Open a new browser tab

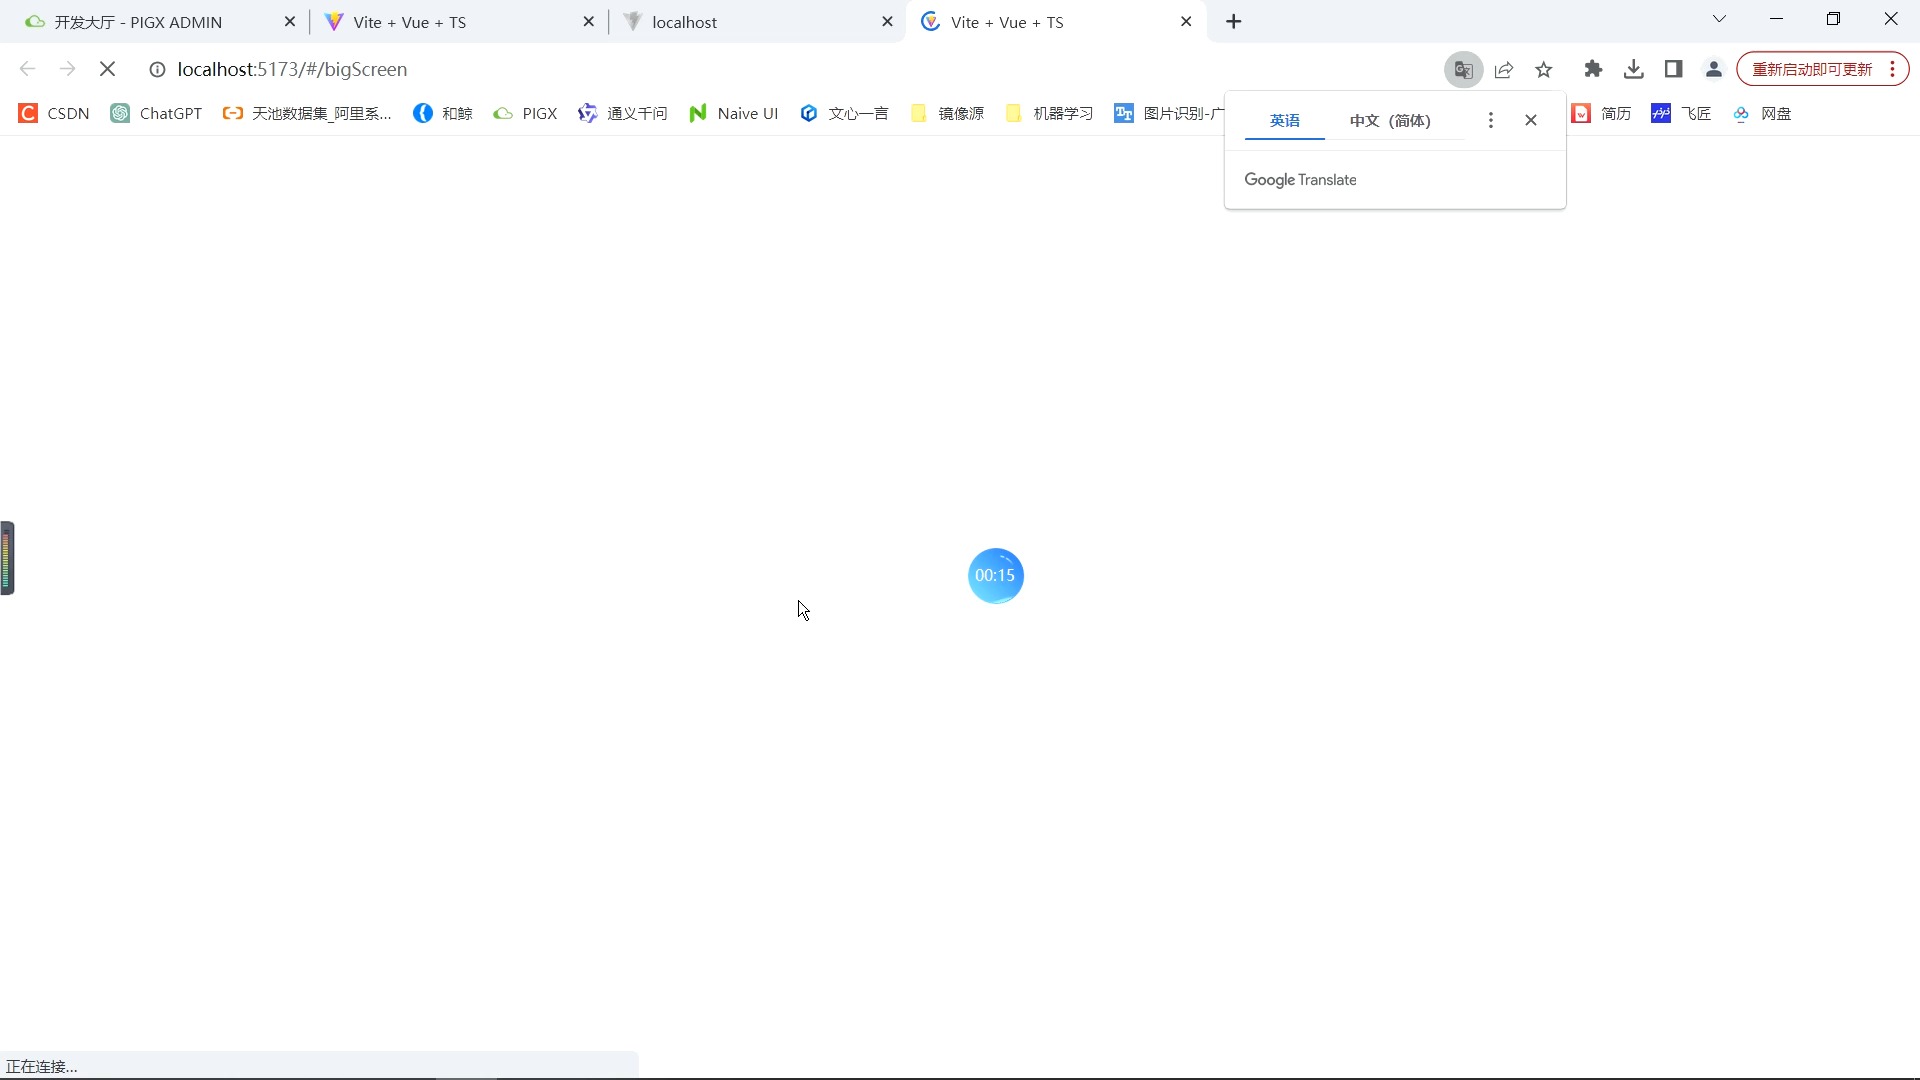(1234, 21)
